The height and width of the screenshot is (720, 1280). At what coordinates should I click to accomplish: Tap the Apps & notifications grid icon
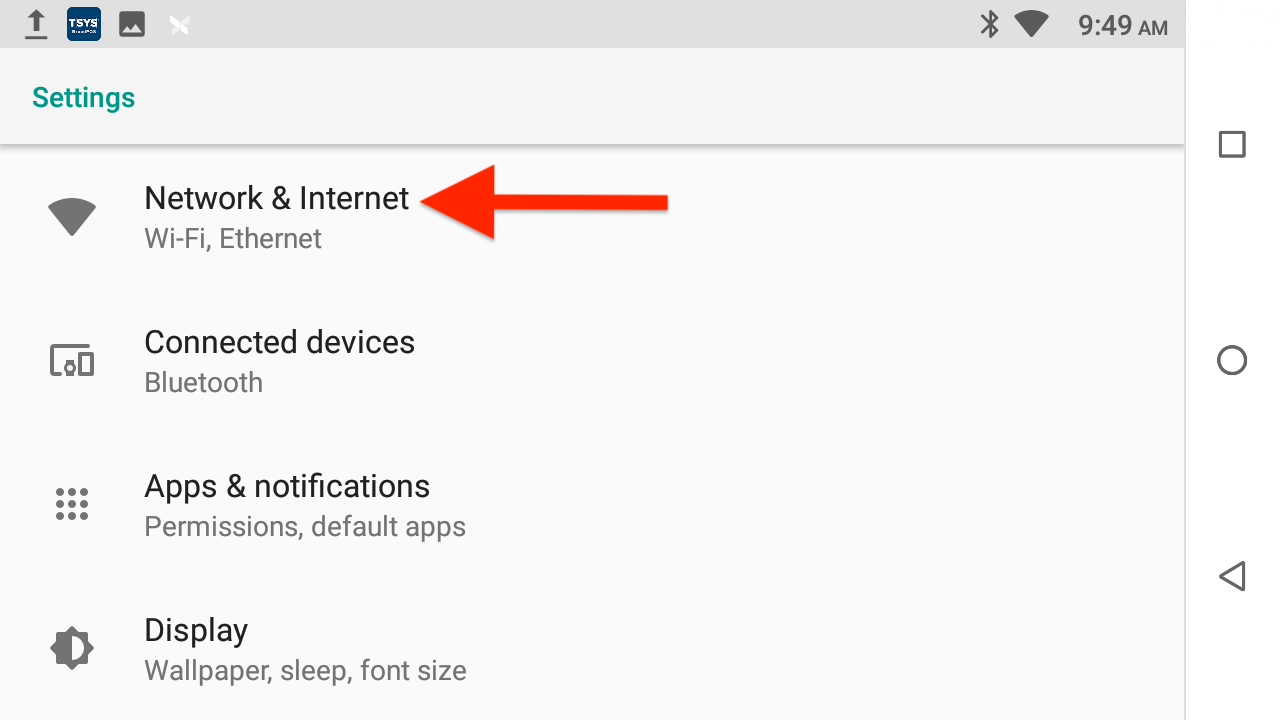pyautogui.click(x=71, y=504)
